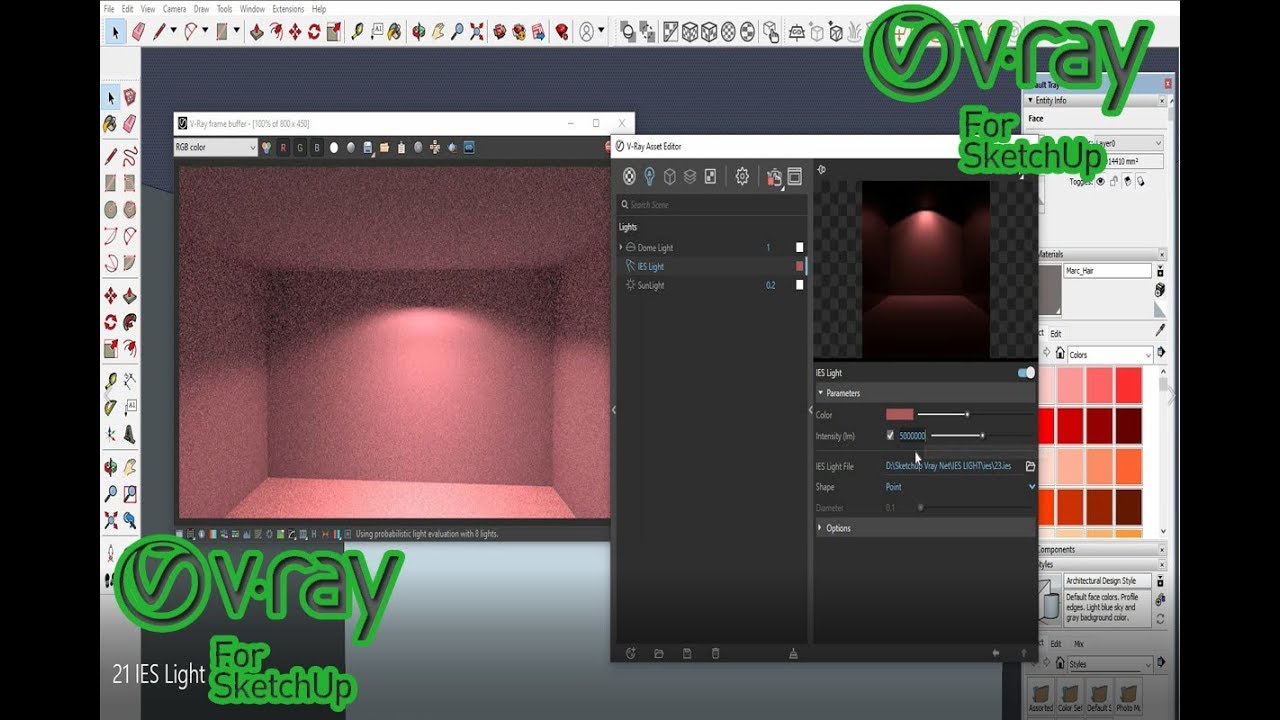Open the Colors material library dropdown
This screenshot has height=720, width=1280.
(x=1110, y=355)
